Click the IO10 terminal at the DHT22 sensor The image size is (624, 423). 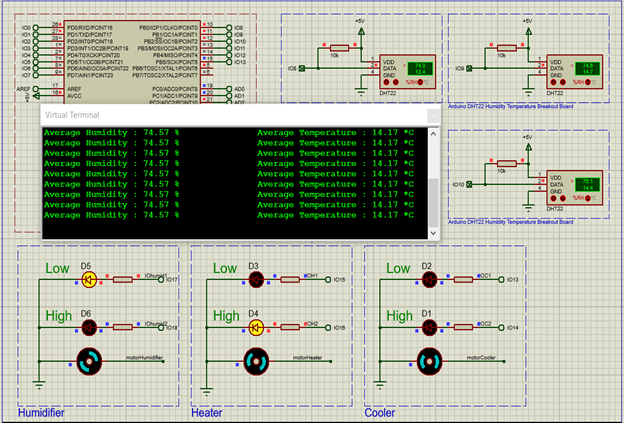click(x=470, y=184)
